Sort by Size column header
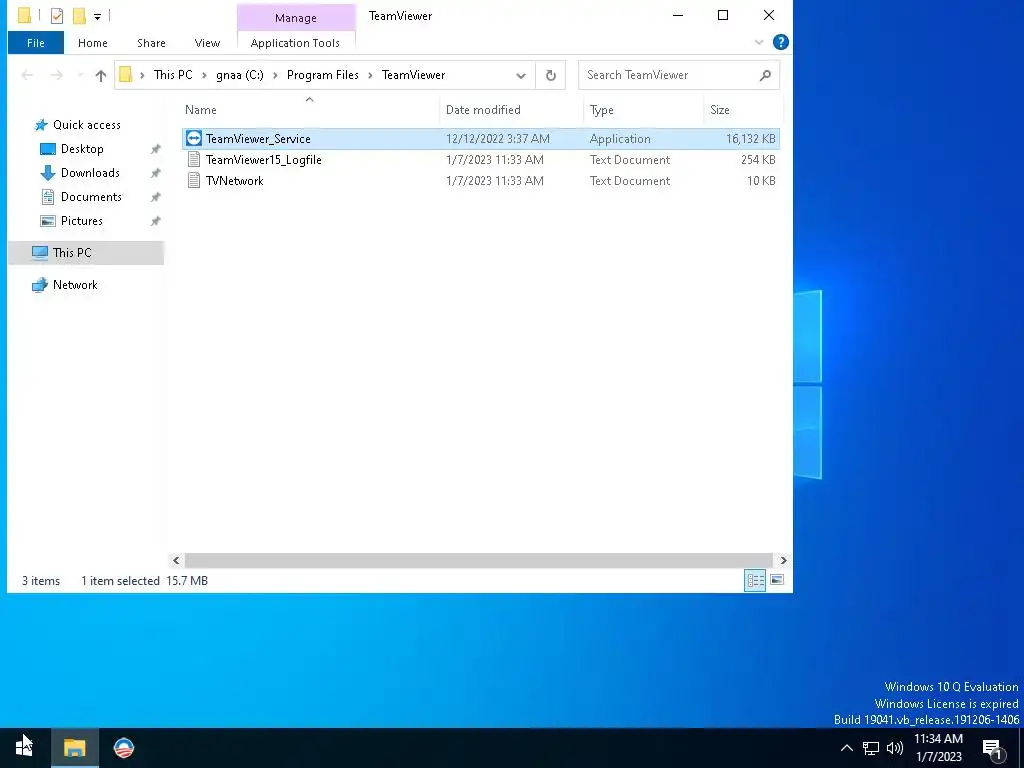 click(x=743, y=110)
